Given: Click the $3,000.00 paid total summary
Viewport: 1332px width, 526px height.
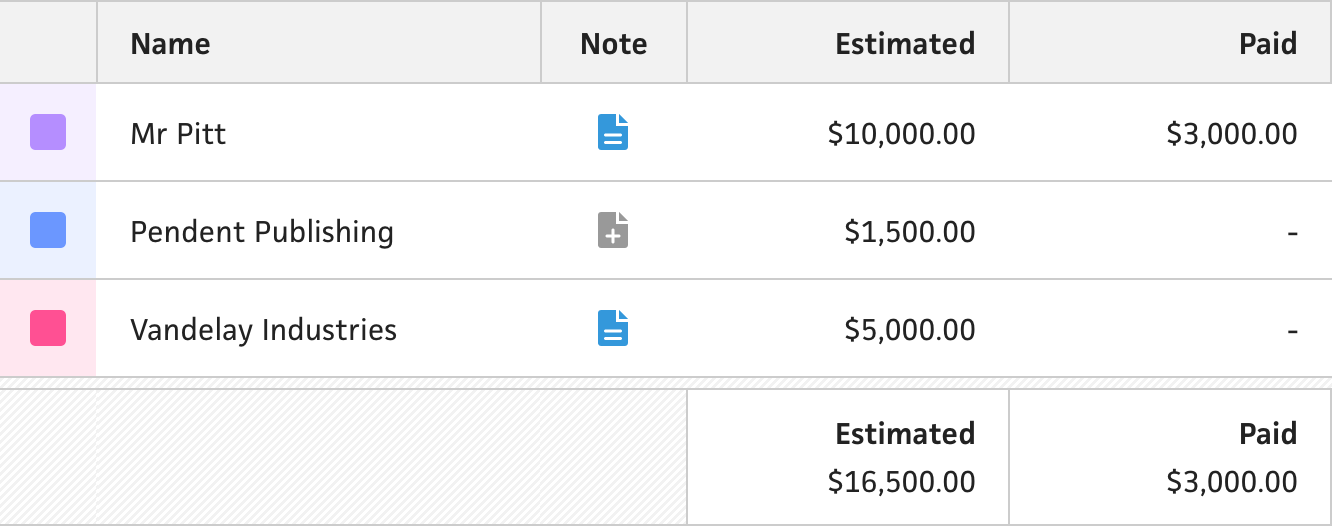Looking at the screenshot, I should point(1232,482).
